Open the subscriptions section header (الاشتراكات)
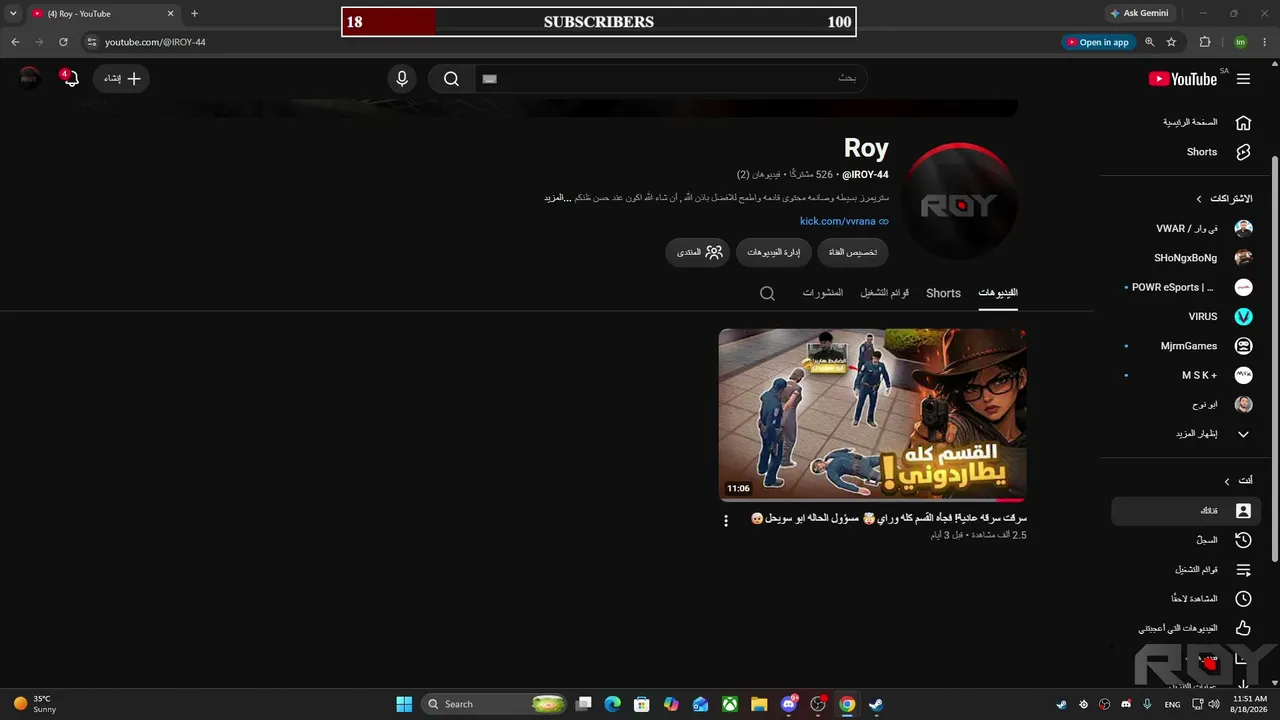 (x=1224, y=199)
